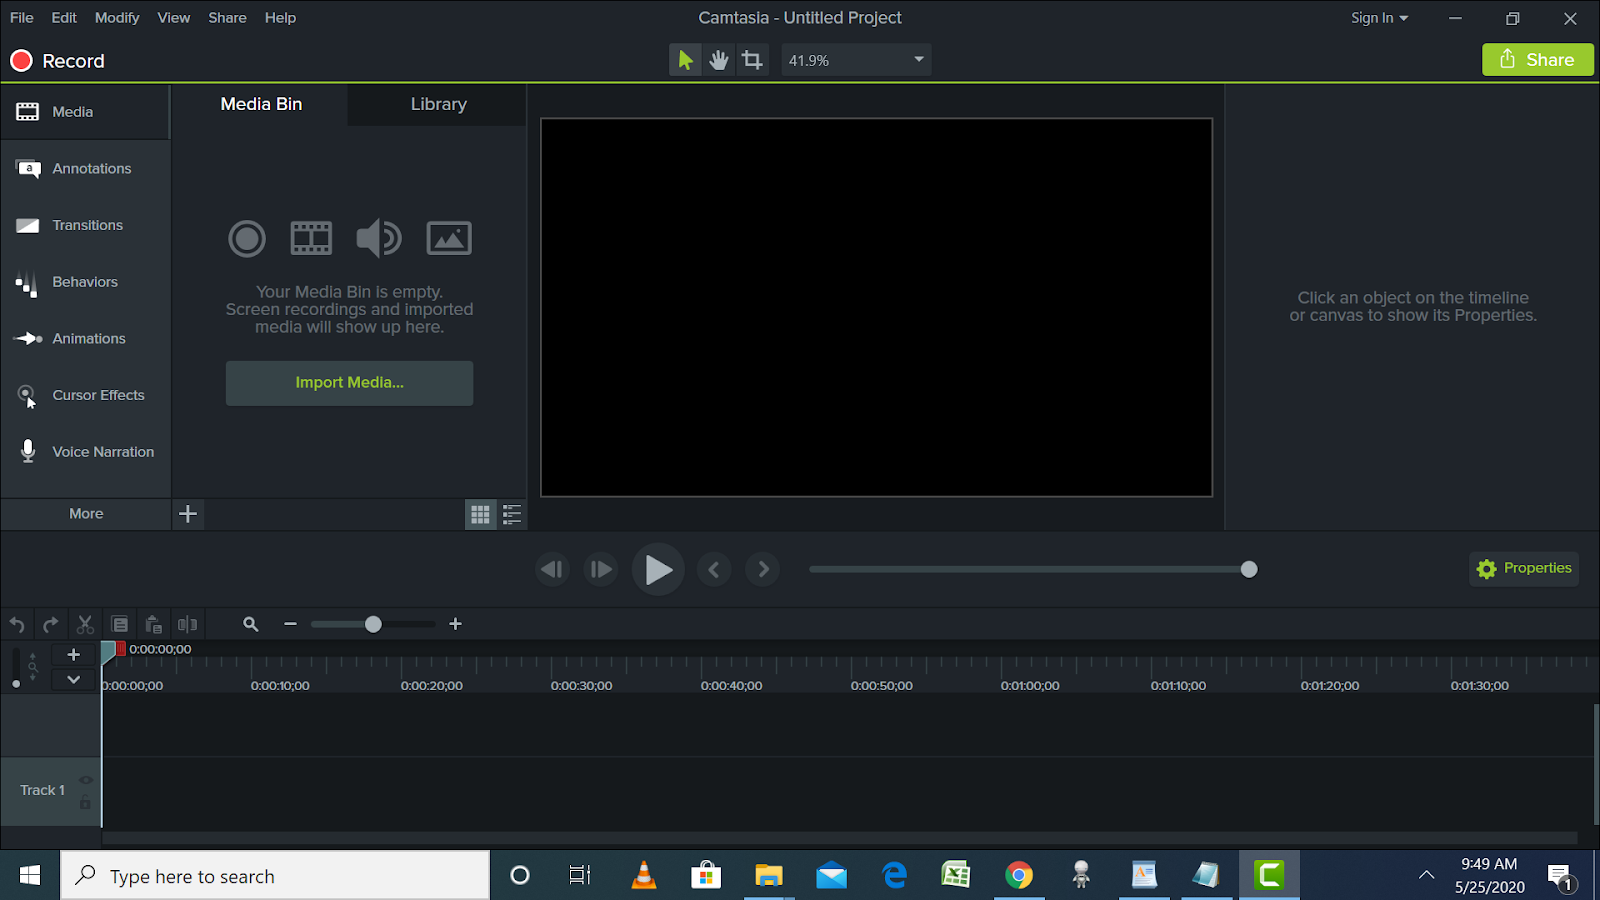Toggle the Properties panel
The image size is (1600, 900).
[x=1524, y=568]
